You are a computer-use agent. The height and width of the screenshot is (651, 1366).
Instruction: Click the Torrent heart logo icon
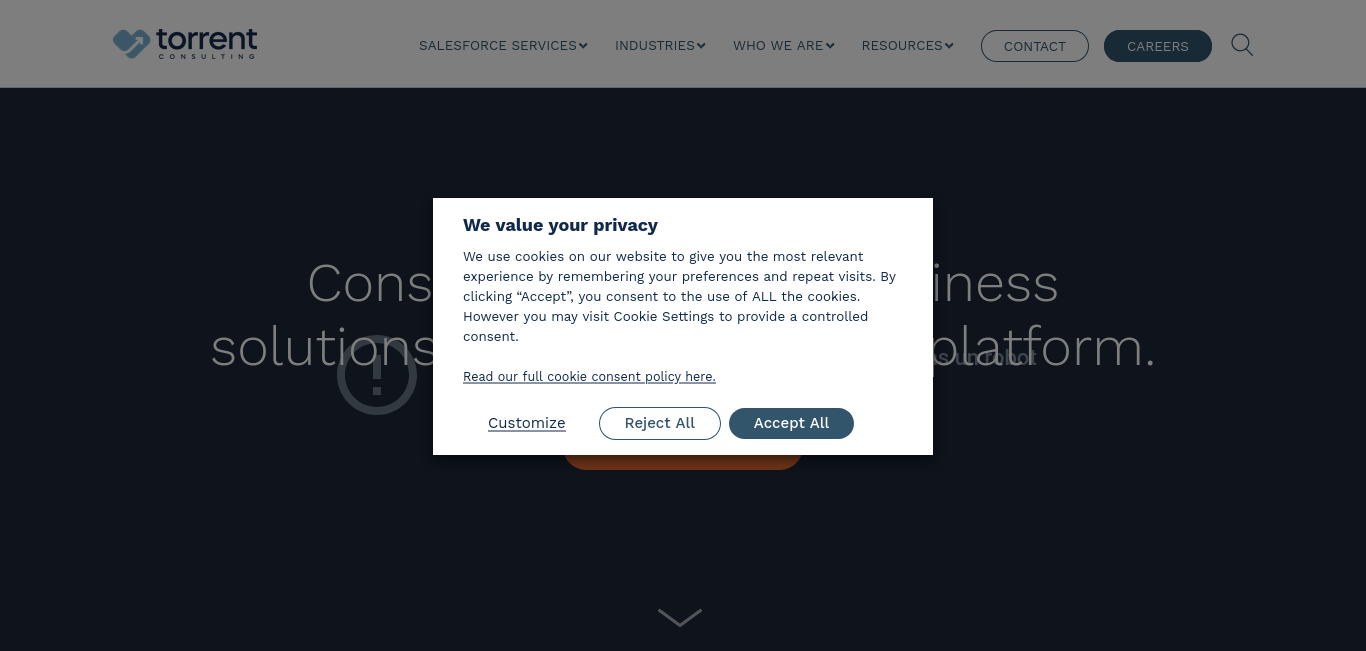point(131,44)
